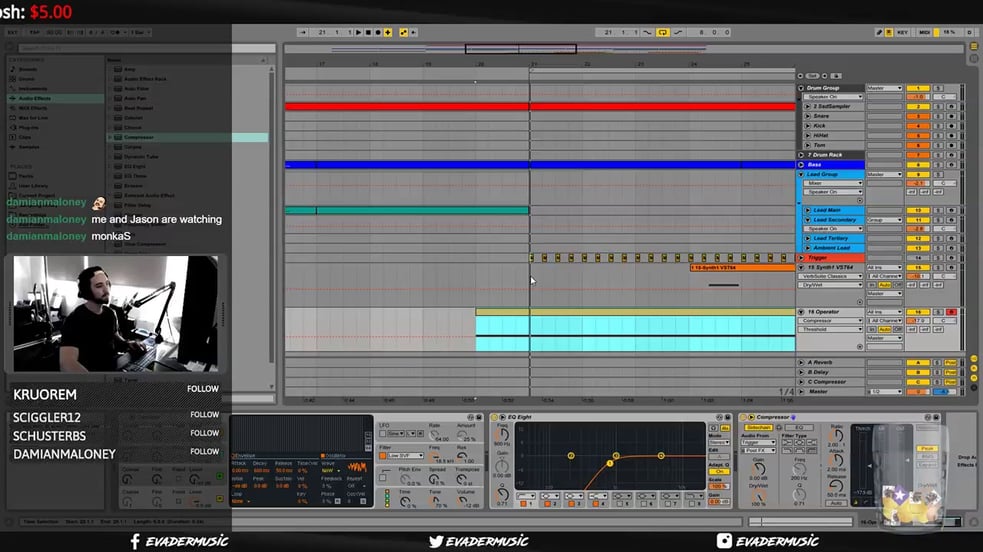Unfold the Bass track
The width and height of the screenshot is (983, 552).
(x=801, y=164)
